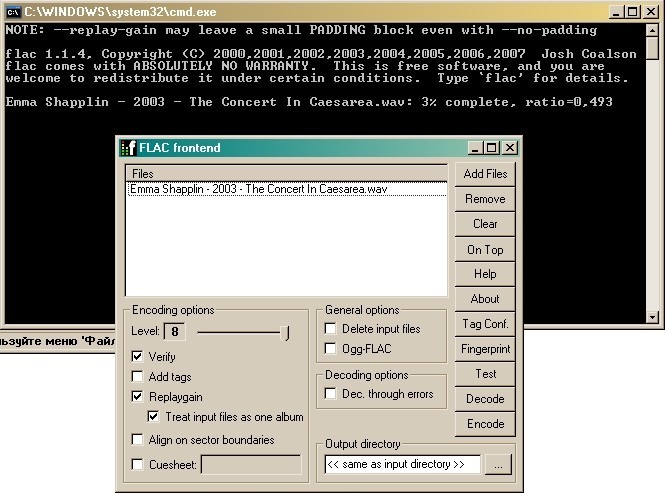Close the FLAC frontend window
Screen dimensions: 665x493
[510, 148]
